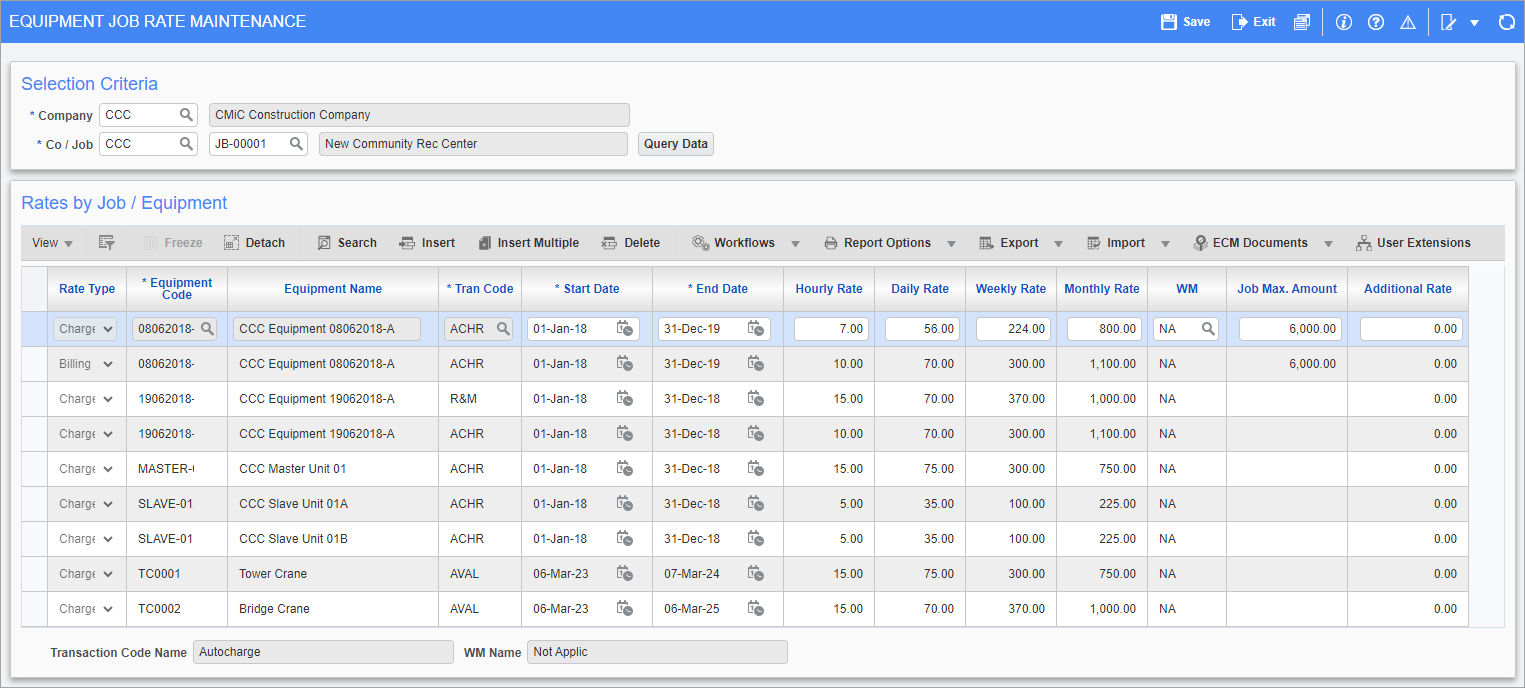1525x688 pixels.
Task: Click the magnifier lookup beside the Company field
Action: click(x=187, y=114)
